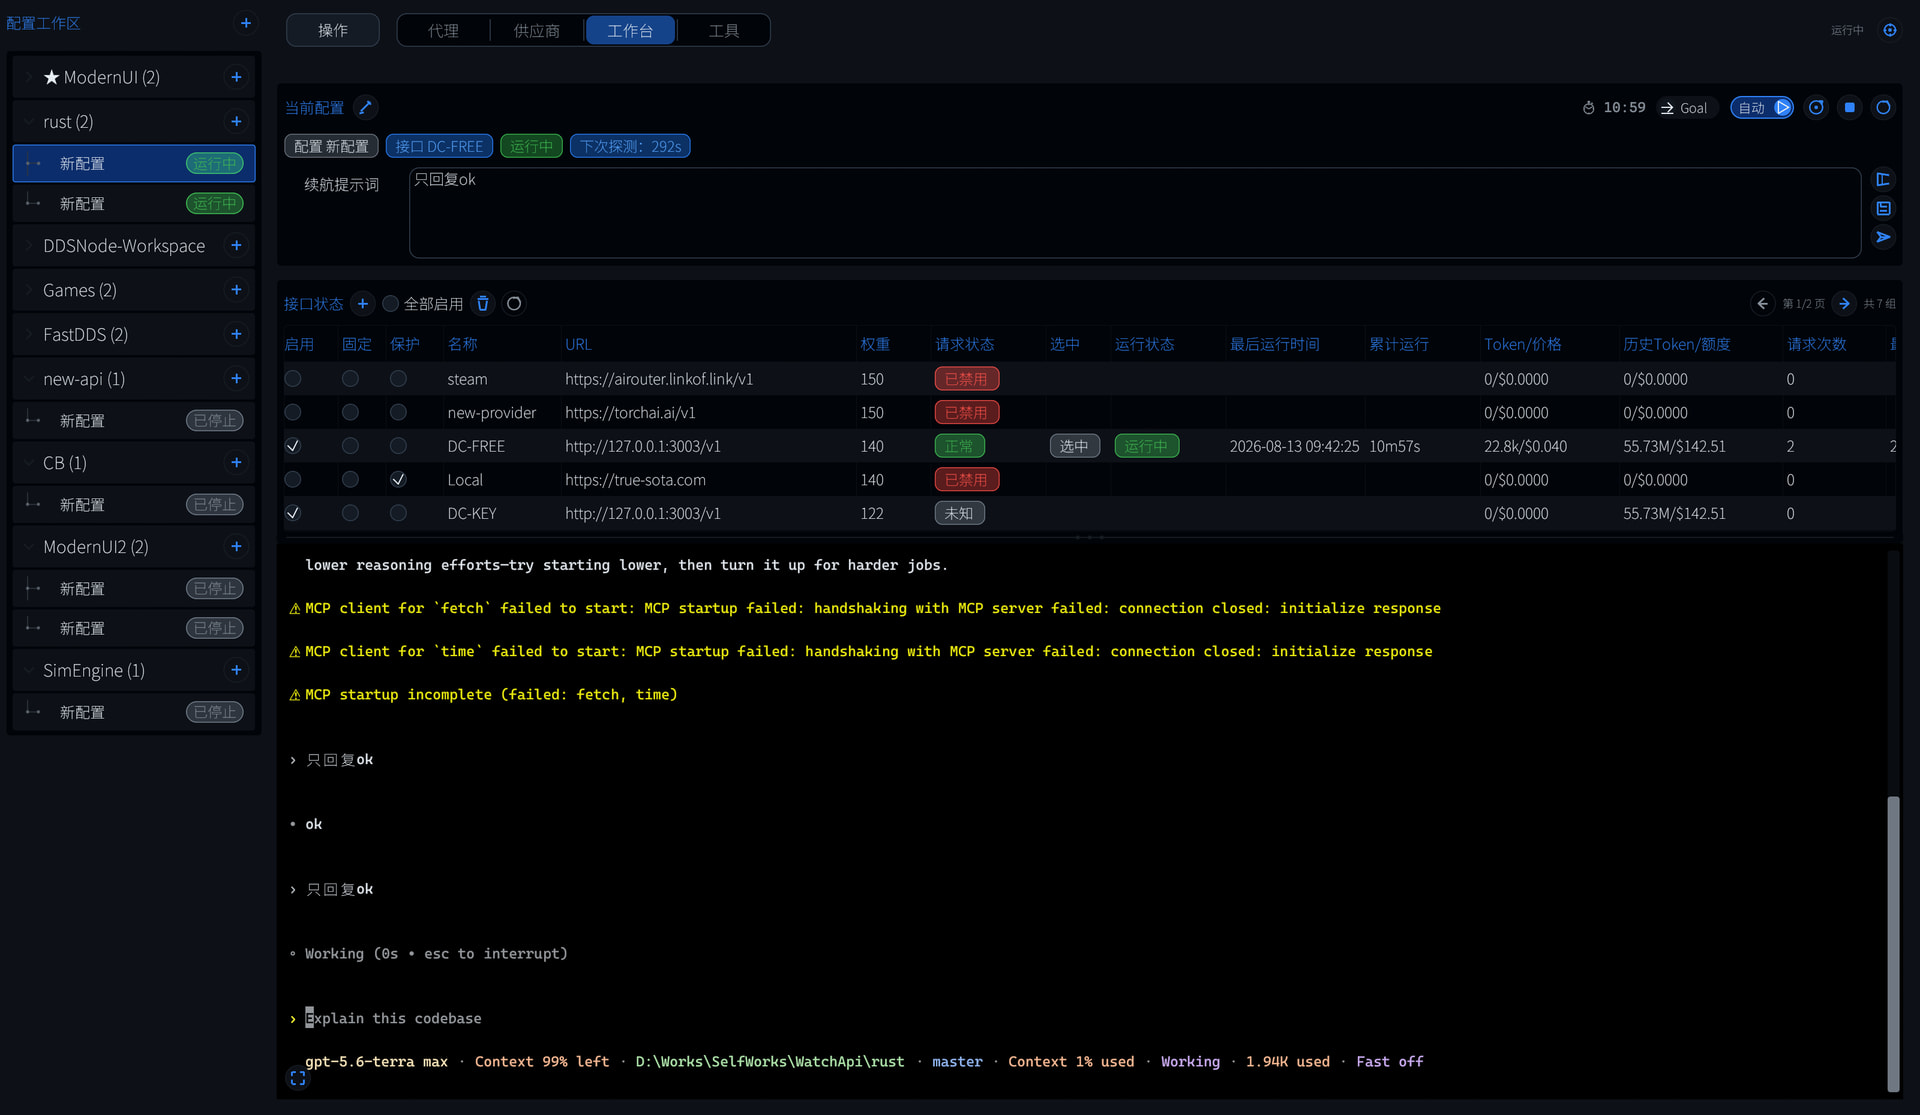1920x1115 pixels.
Task: Collapse the SimEngine (1) group
Action: pyautogui.click(x=29, y=670)
